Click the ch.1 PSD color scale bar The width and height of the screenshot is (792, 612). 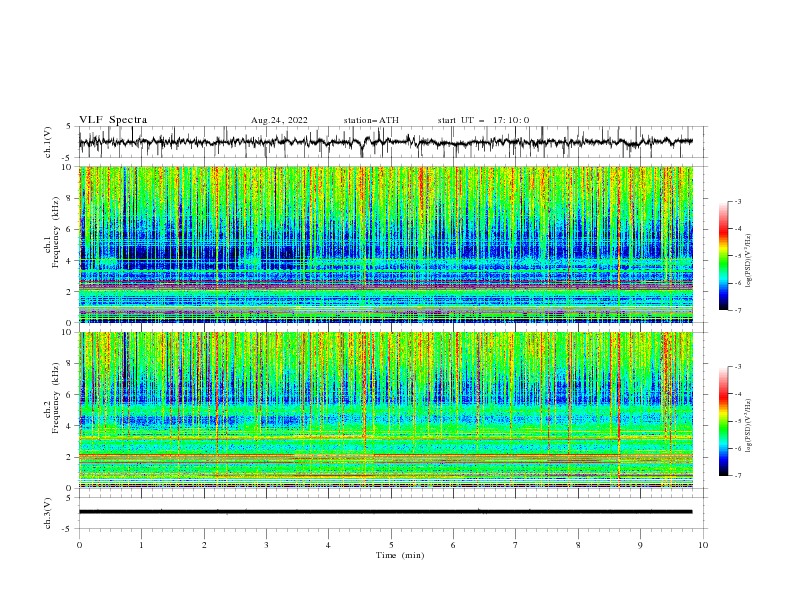click(x=724, y=256)
